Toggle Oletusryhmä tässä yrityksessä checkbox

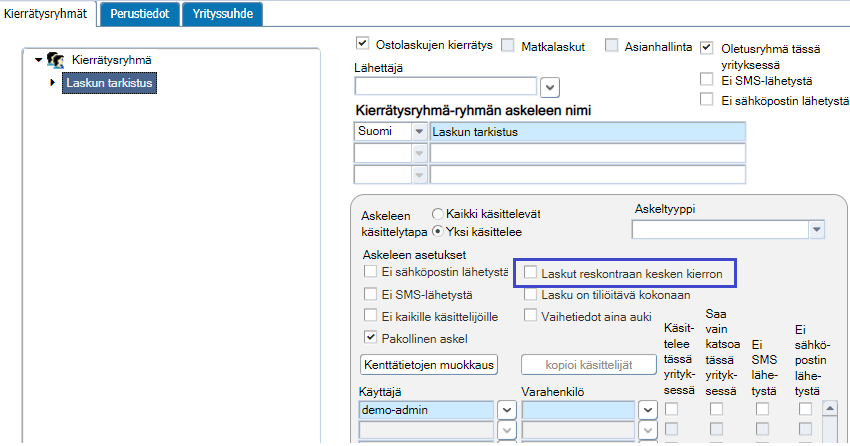706,48
